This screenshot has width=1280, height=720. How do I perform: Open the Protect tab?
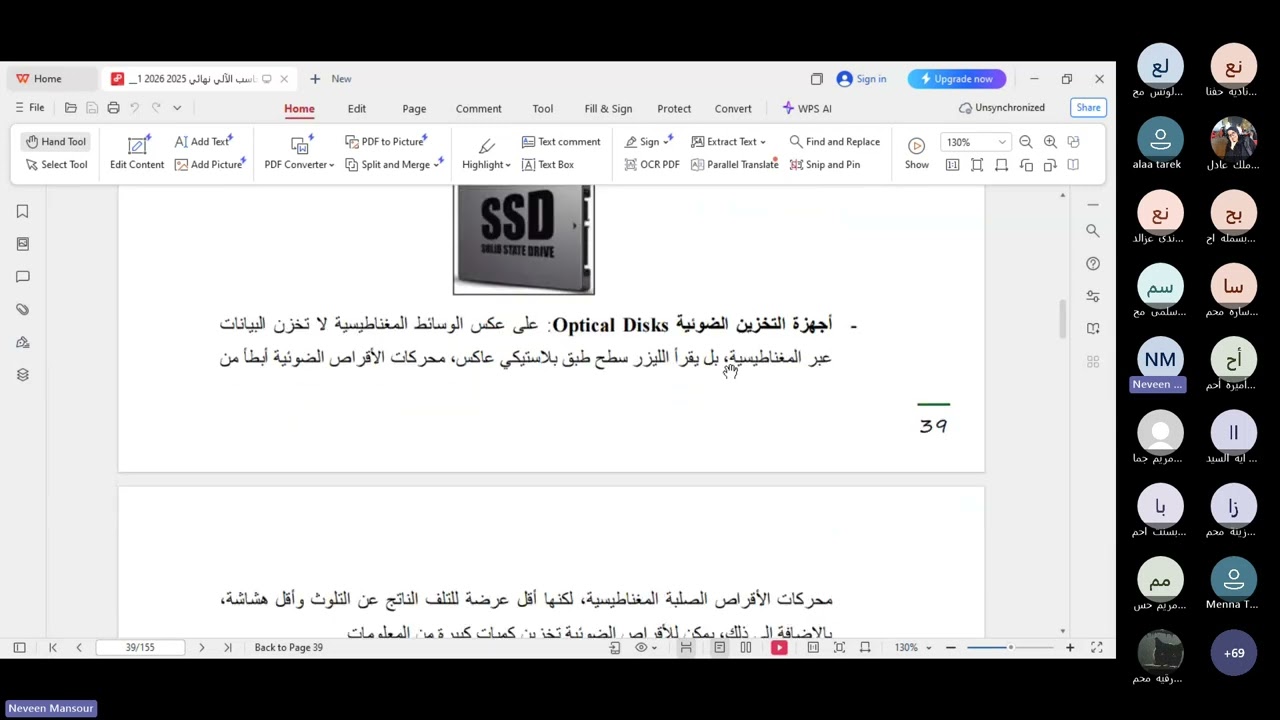[x=674, y=108]
